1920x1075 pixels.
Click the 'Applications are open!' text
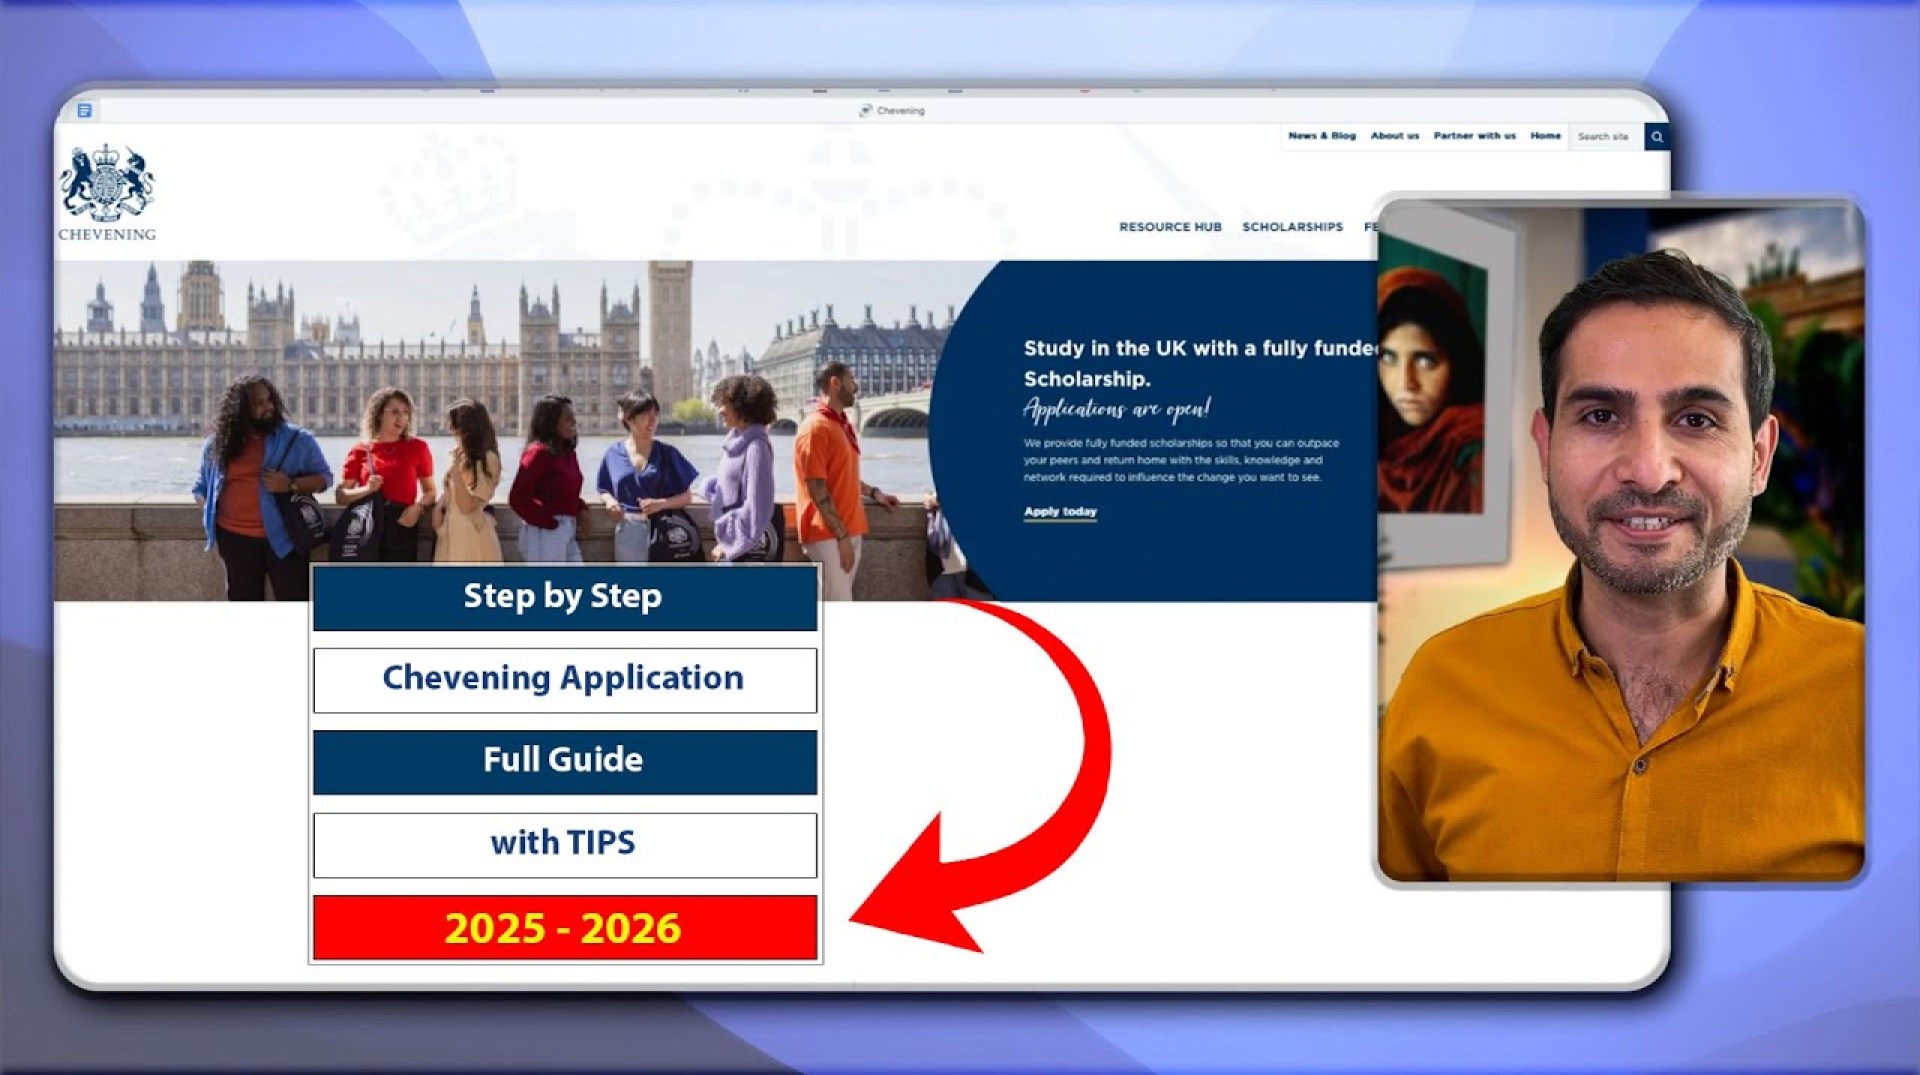pyautogui.click(x=1117, y=409)
